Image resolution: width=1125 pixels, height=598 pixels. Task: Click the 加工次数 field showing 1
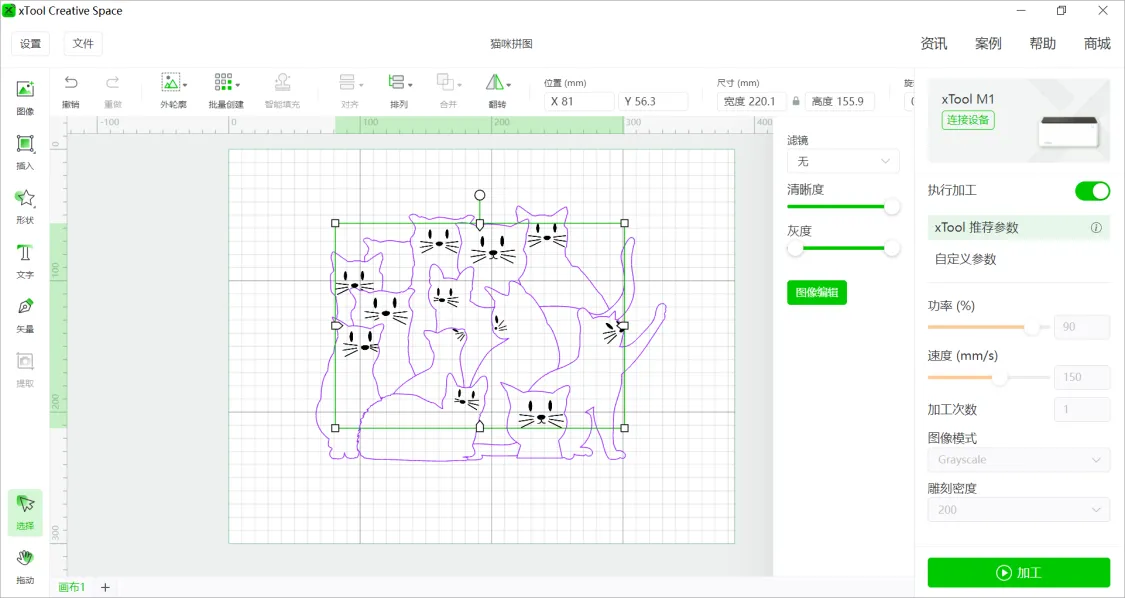[1082, 409]
